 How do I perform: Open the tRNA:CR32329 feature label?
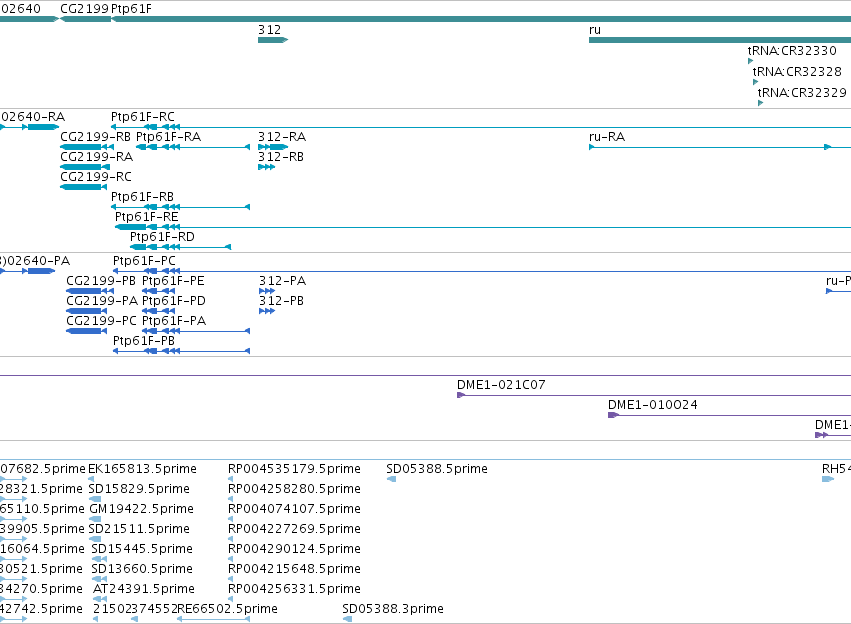point(802,93)
